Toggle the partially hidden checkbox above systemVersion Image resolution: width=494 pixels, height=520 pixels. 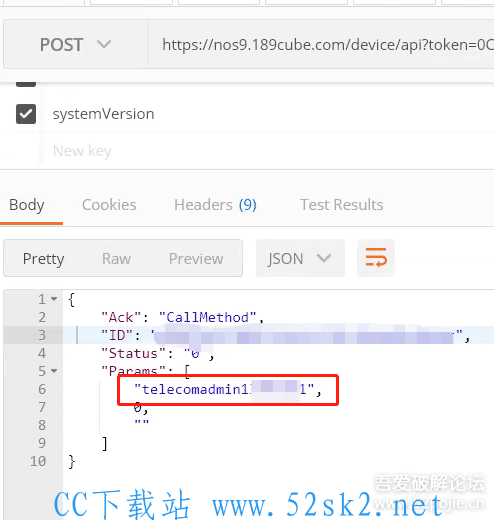click(x=26, y=83)
